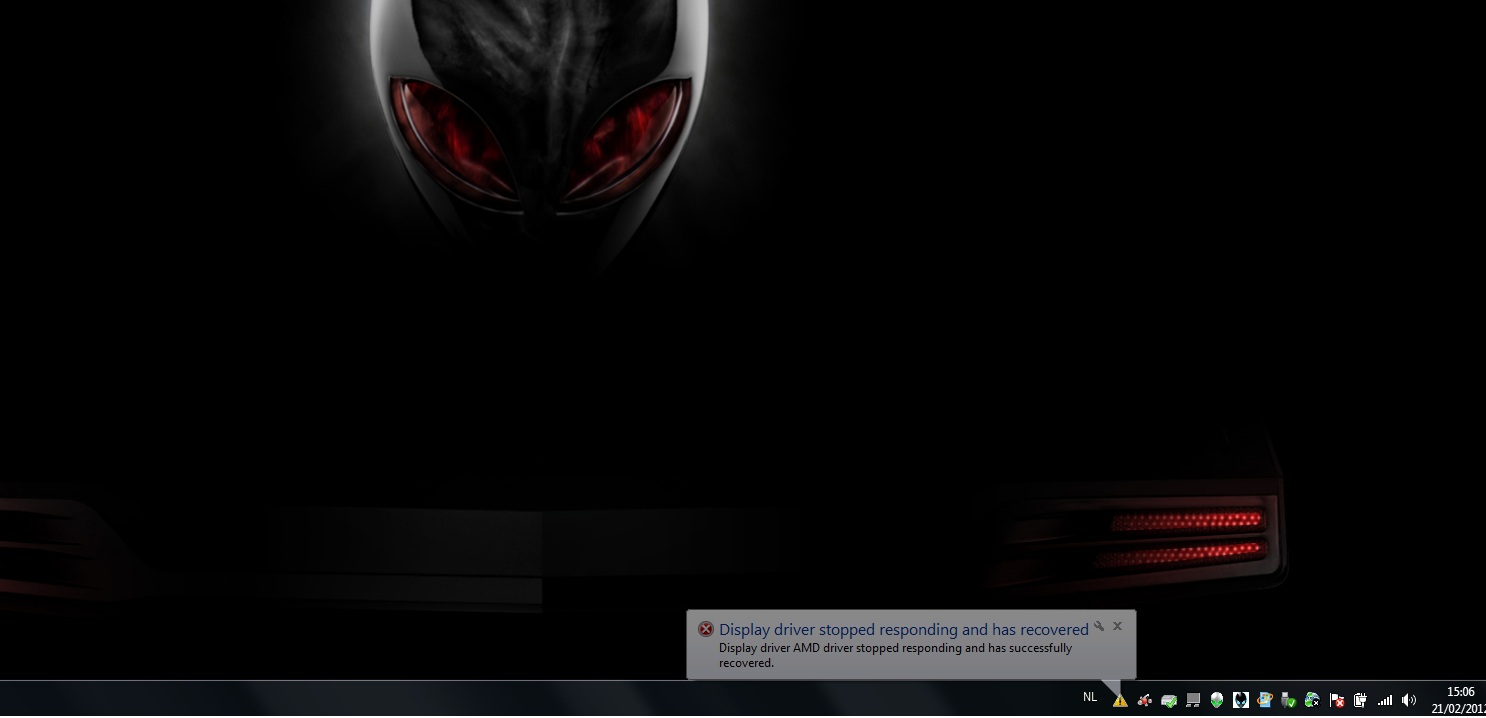Click the drive with green checkmark tray icon
This screenshot has width=1486, height=718.
coord(1168,700)
